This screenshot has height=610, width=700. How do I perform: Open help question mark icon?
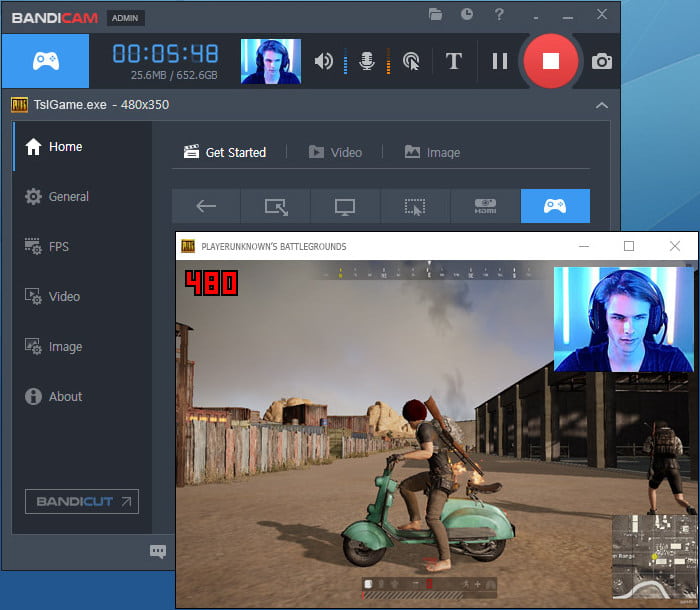(499, 15)
